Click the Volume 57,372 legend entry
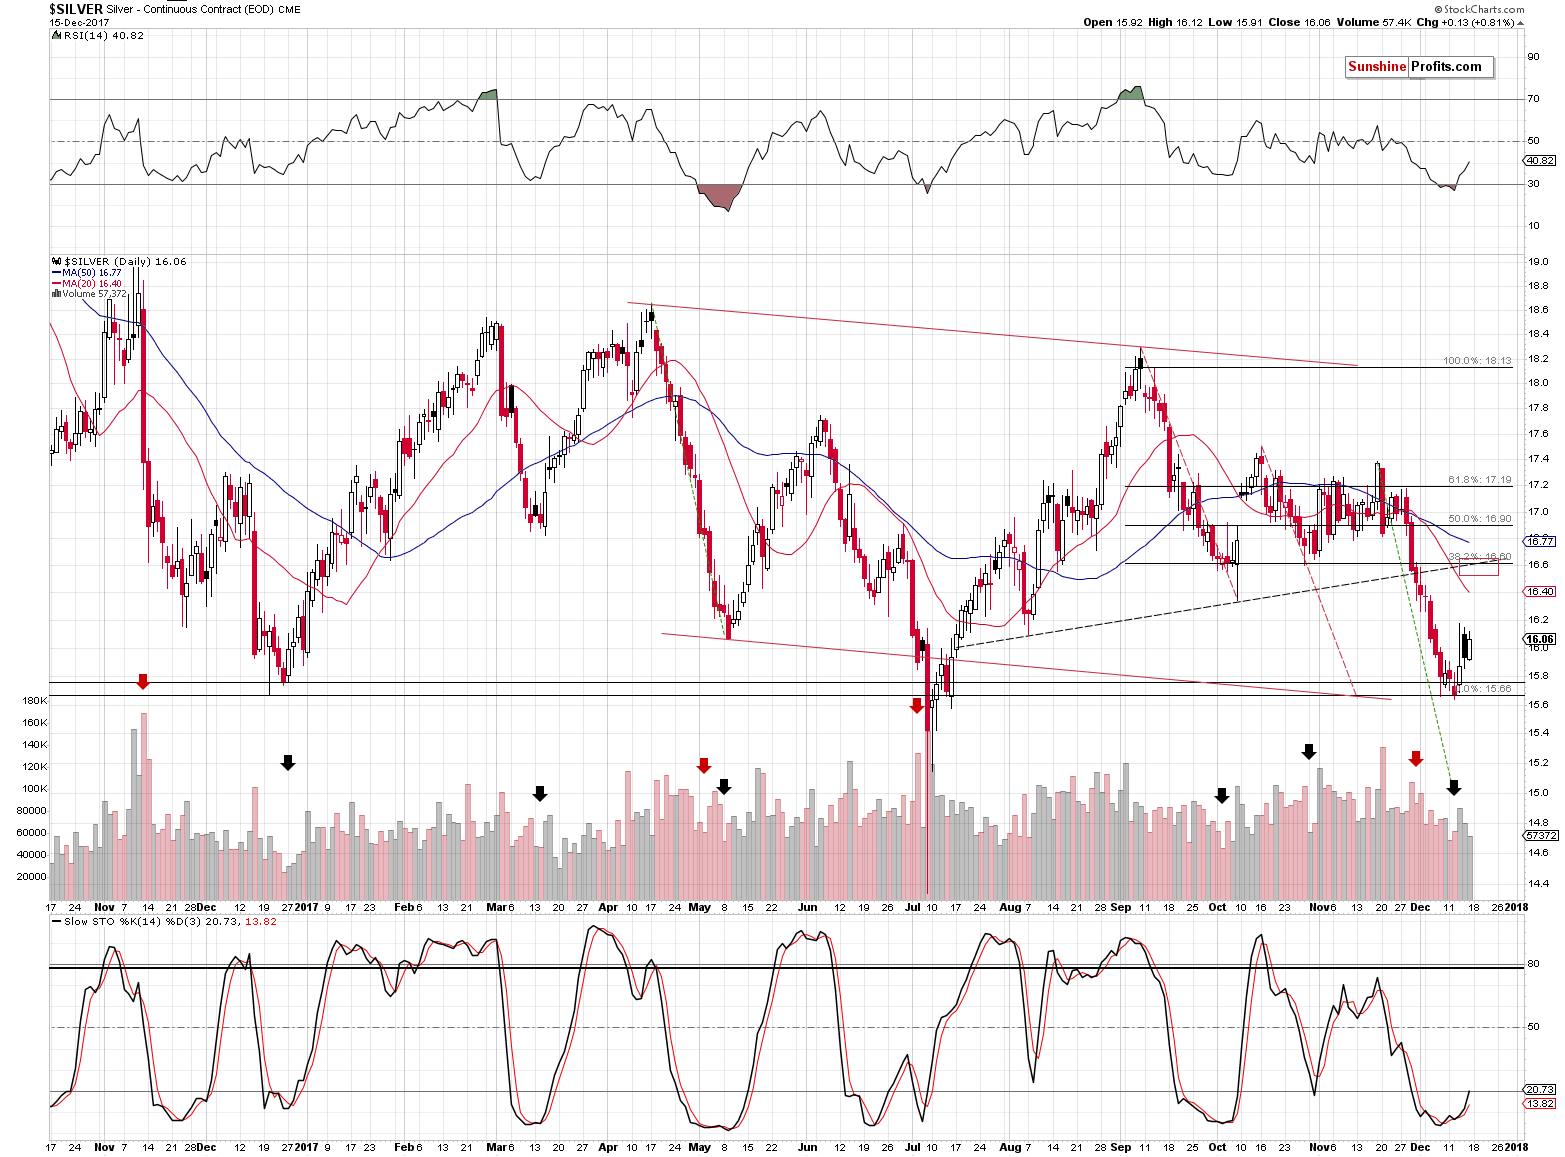Screen dimensions: 1565x1157 93,294
